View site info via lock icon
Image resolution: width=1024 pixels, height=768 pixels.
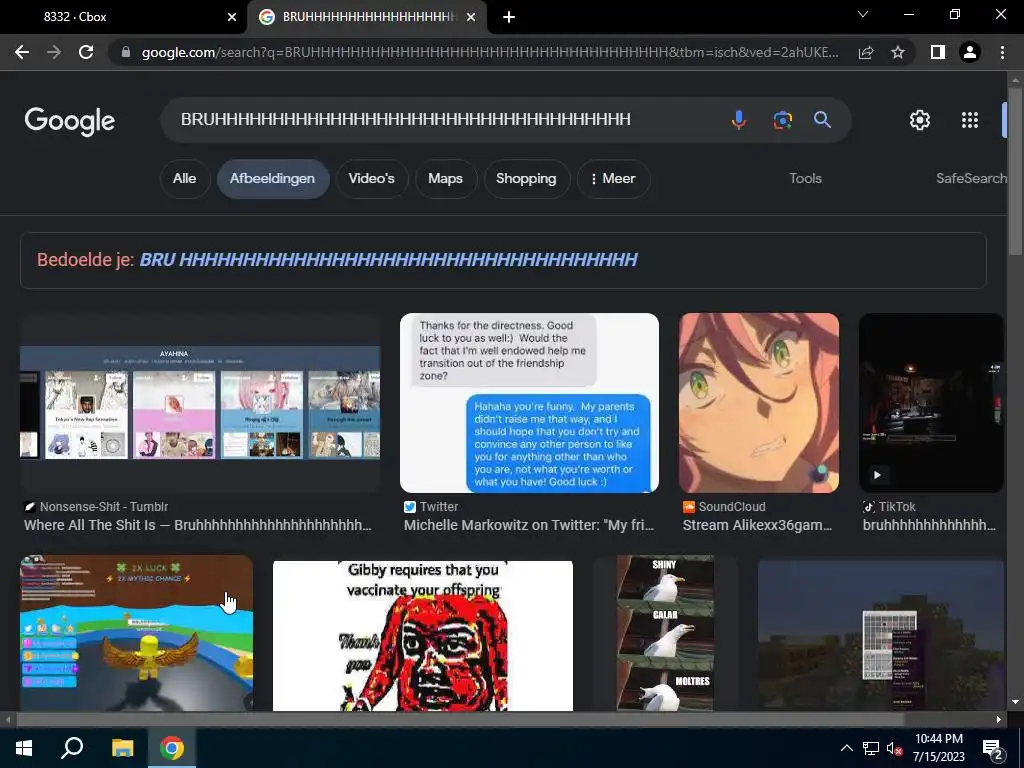[x=126, y=52]
